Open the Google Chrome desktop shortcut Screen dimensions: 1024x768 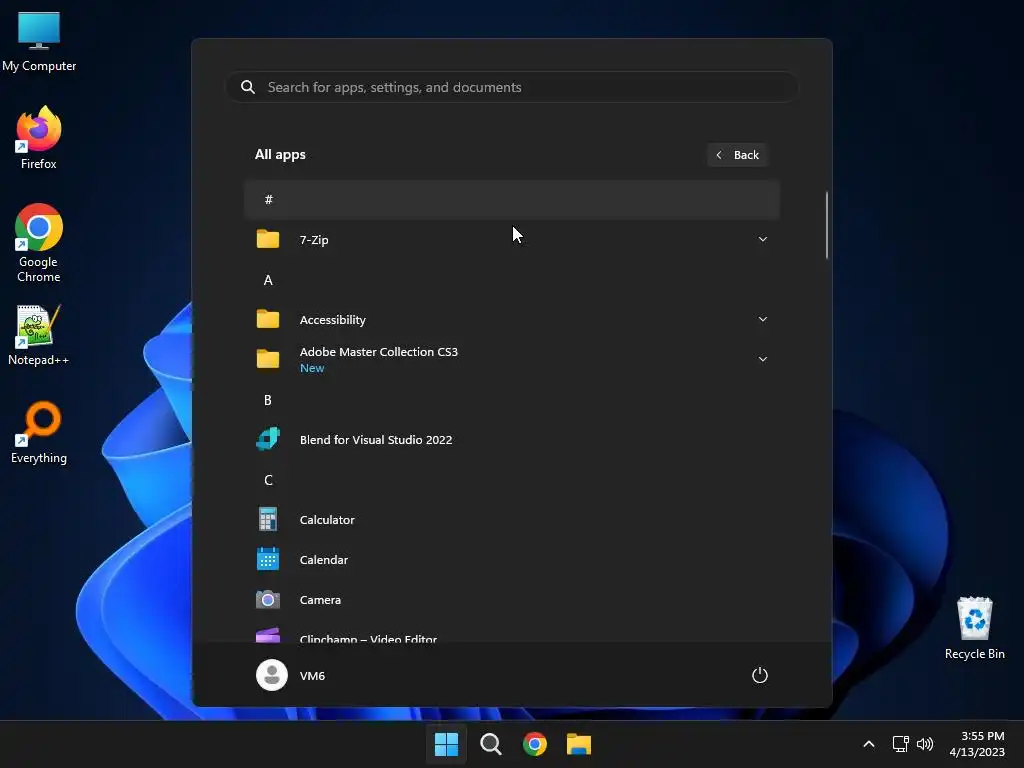pyautogui.click(x=39, y=243)
